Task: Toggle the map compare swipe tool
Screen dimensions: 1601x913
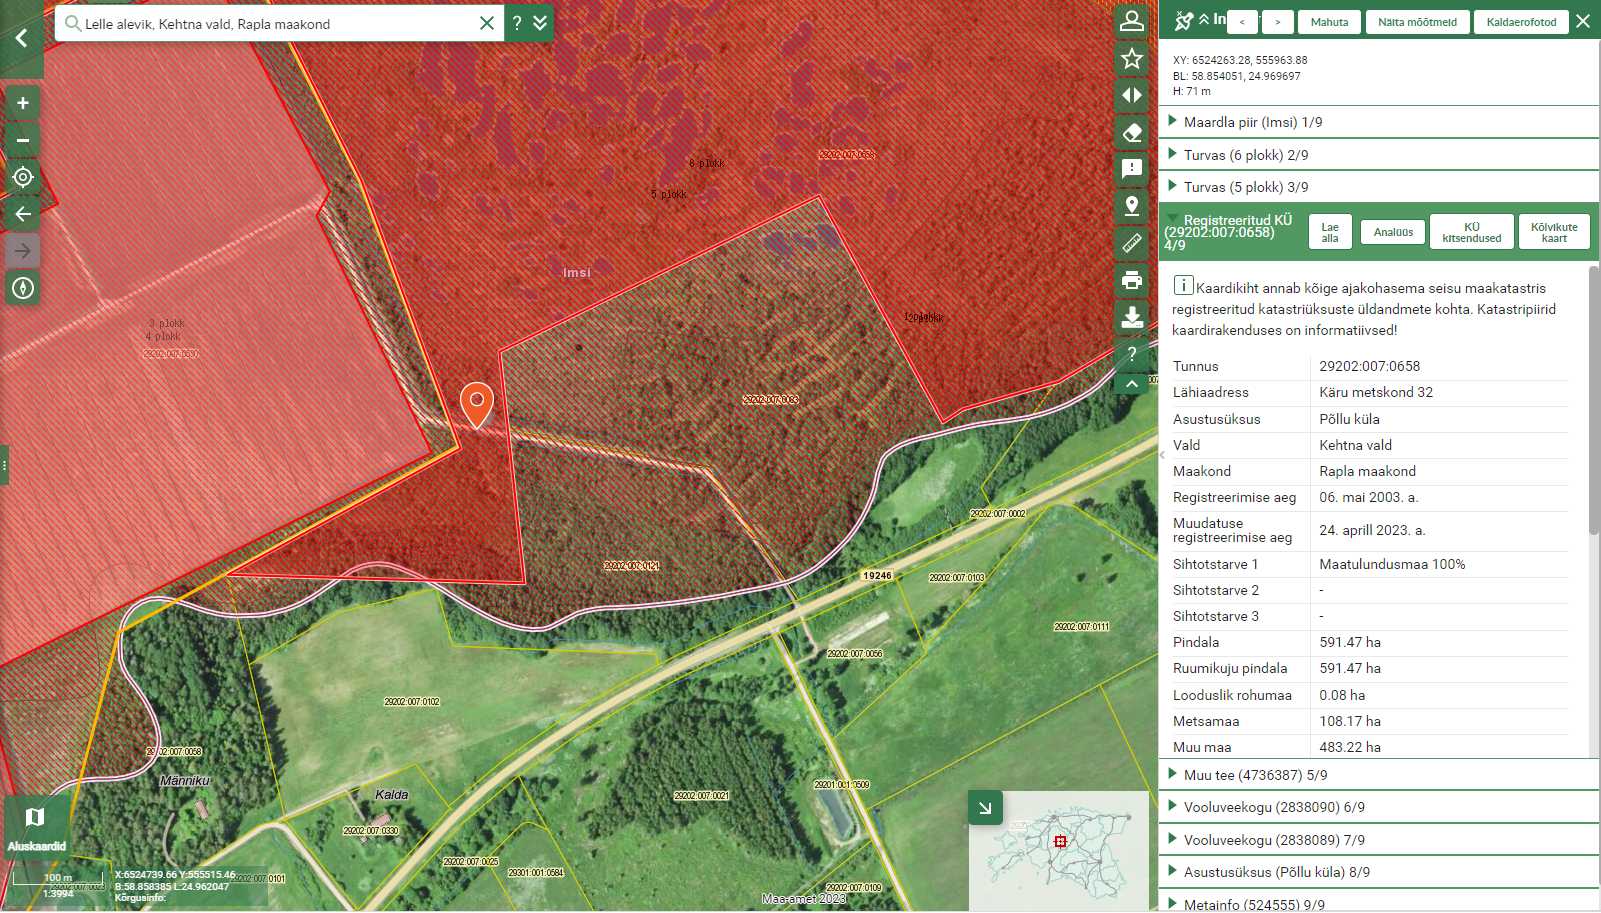Action: 1132,95
